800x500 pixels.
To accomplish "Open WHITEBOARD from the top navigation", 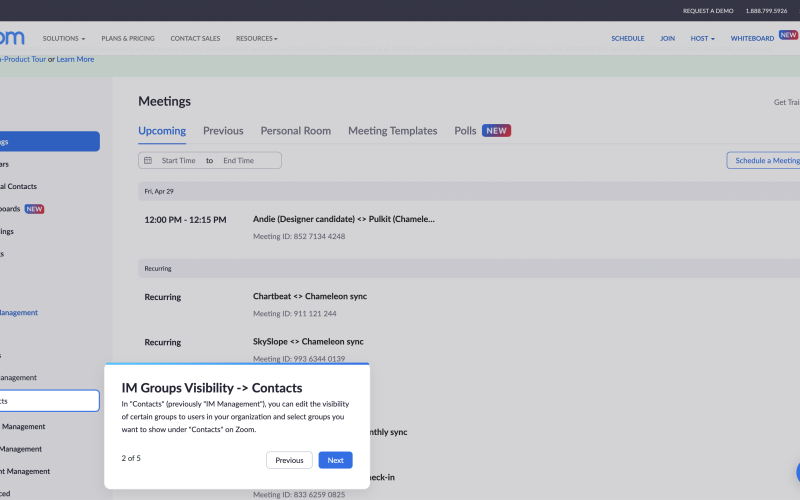I will pos(752,38).
